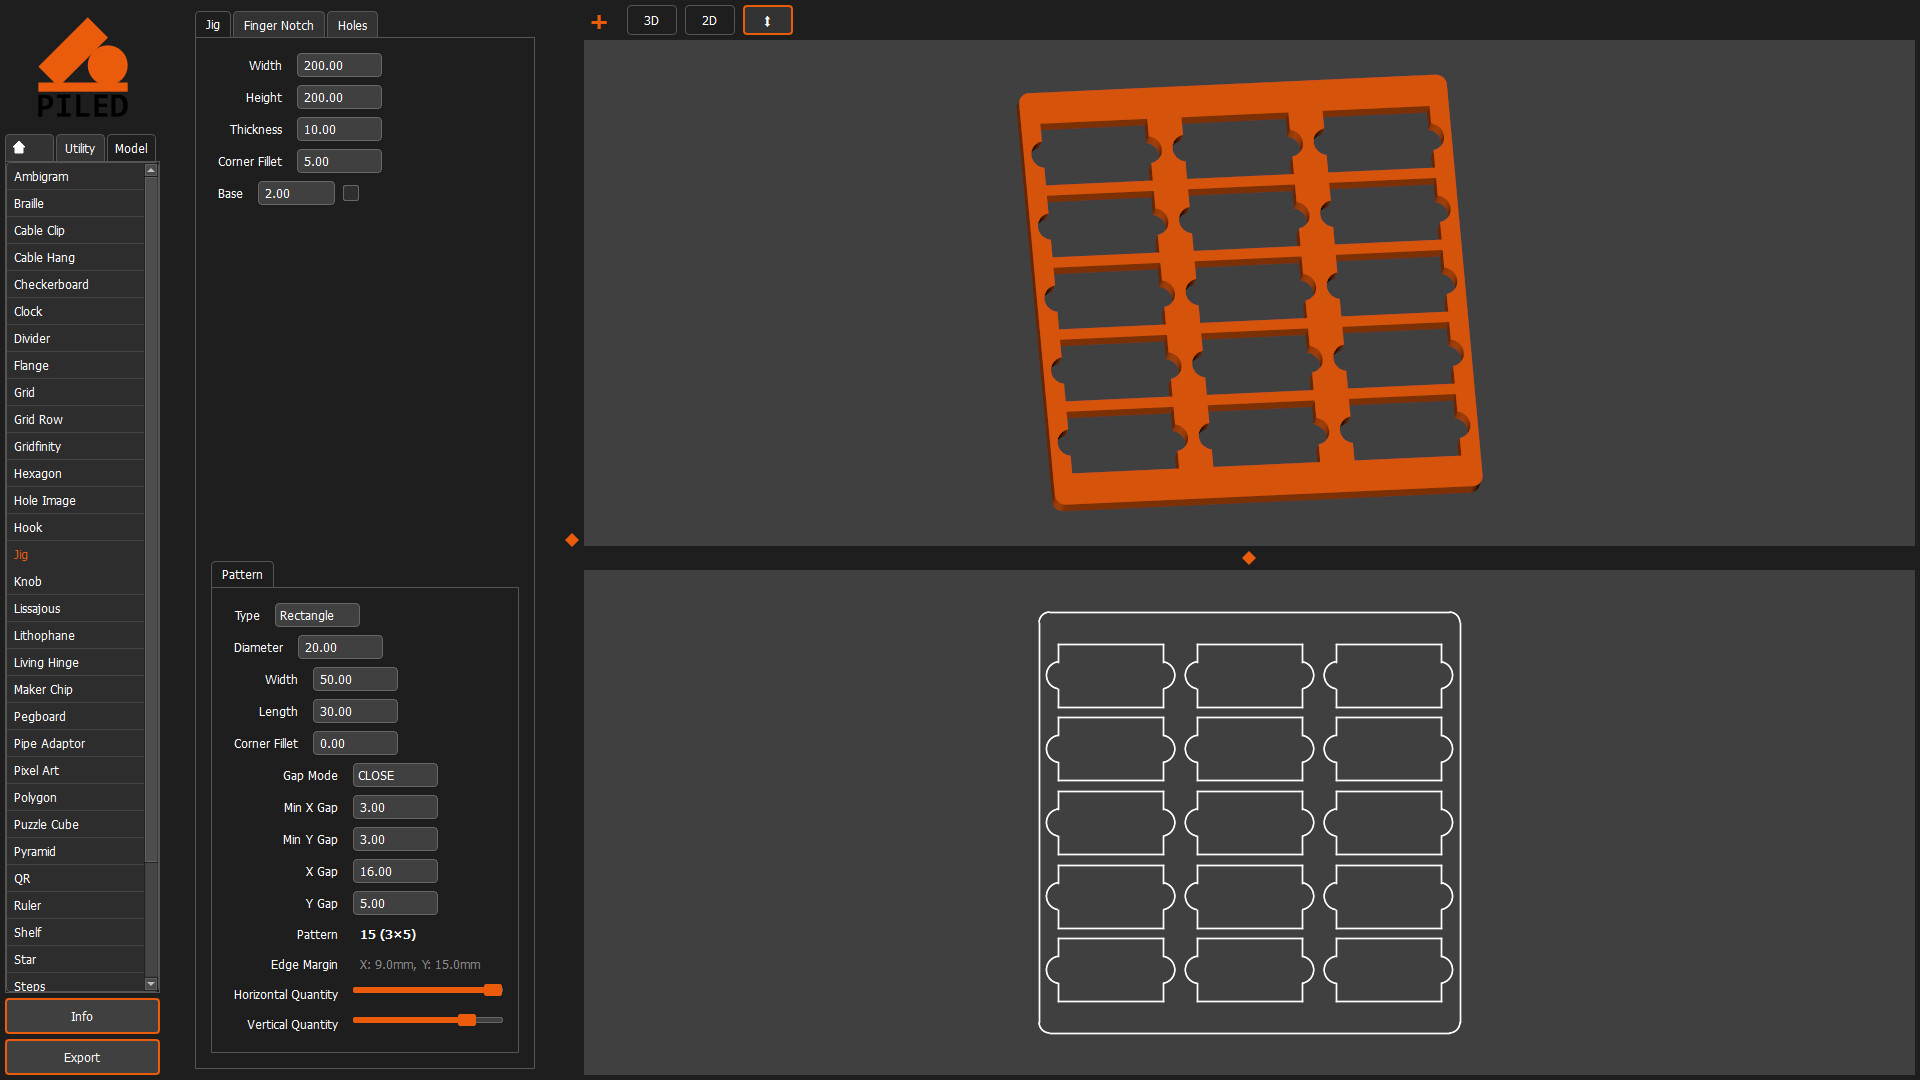Toggle the swap viewports arrow button
Image resolution: width=1920 pixels, height=1080 pixels.
click(x=767, y=19)
